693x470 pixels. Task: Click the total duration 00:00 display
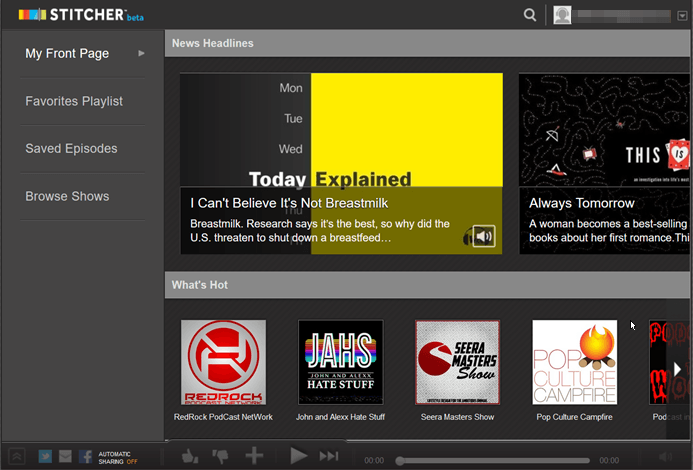pos(609,461)
